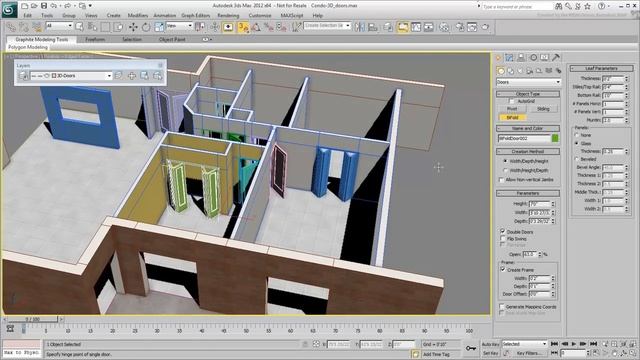Collapse the Name and Color rollout
This screenshot has height=360, width=640.
point(528,128)
